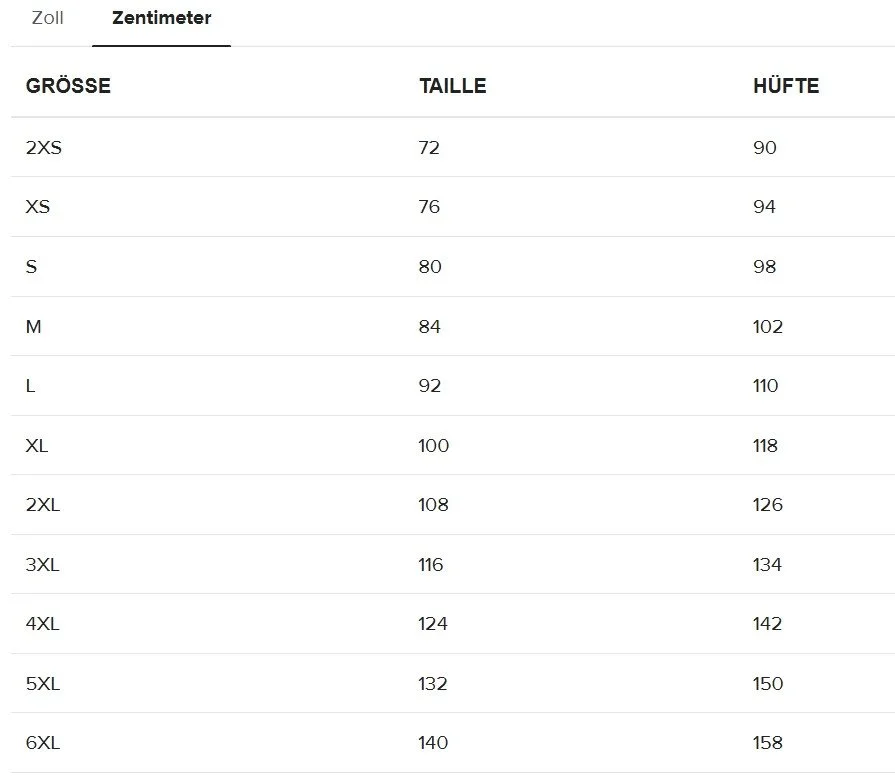Click hip value 90 for 2XS
Screen dimensions: 895x778
coord(765,147)
